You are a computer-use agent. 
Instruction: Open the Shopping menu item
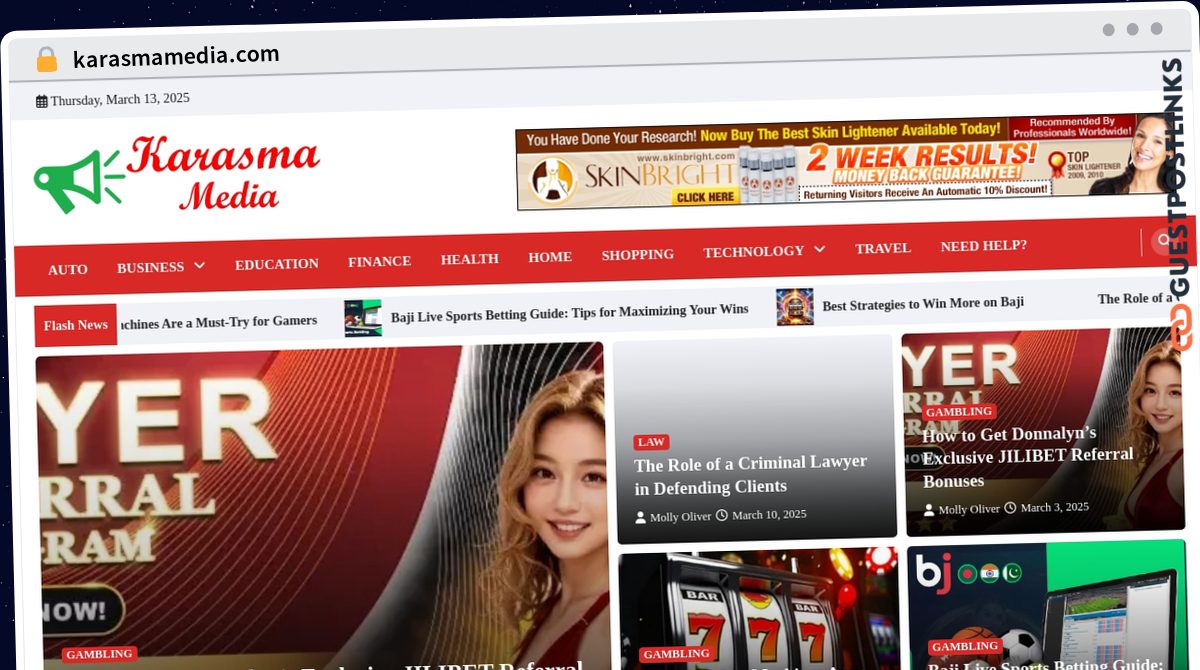click(637, 255)
